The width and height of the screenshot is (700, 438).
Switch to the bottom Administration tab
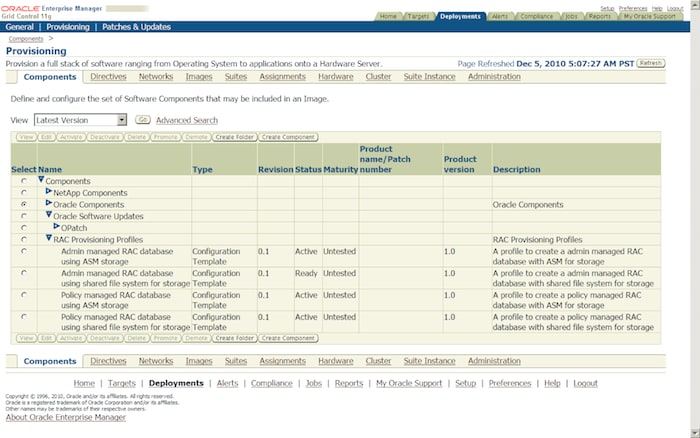click(494, 361)
